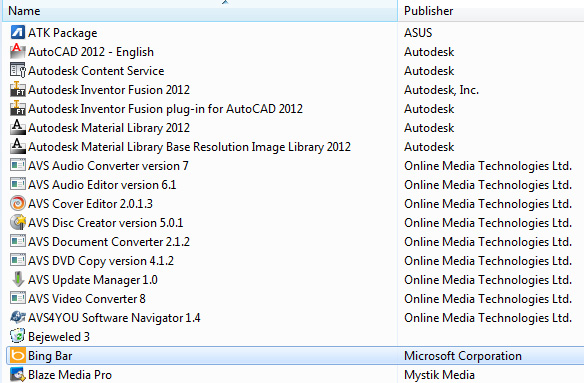584x383 pixels.
Task: Select icon of Inventor Fusion plug-in for AutoCAD
Action: tap(18, 108)
